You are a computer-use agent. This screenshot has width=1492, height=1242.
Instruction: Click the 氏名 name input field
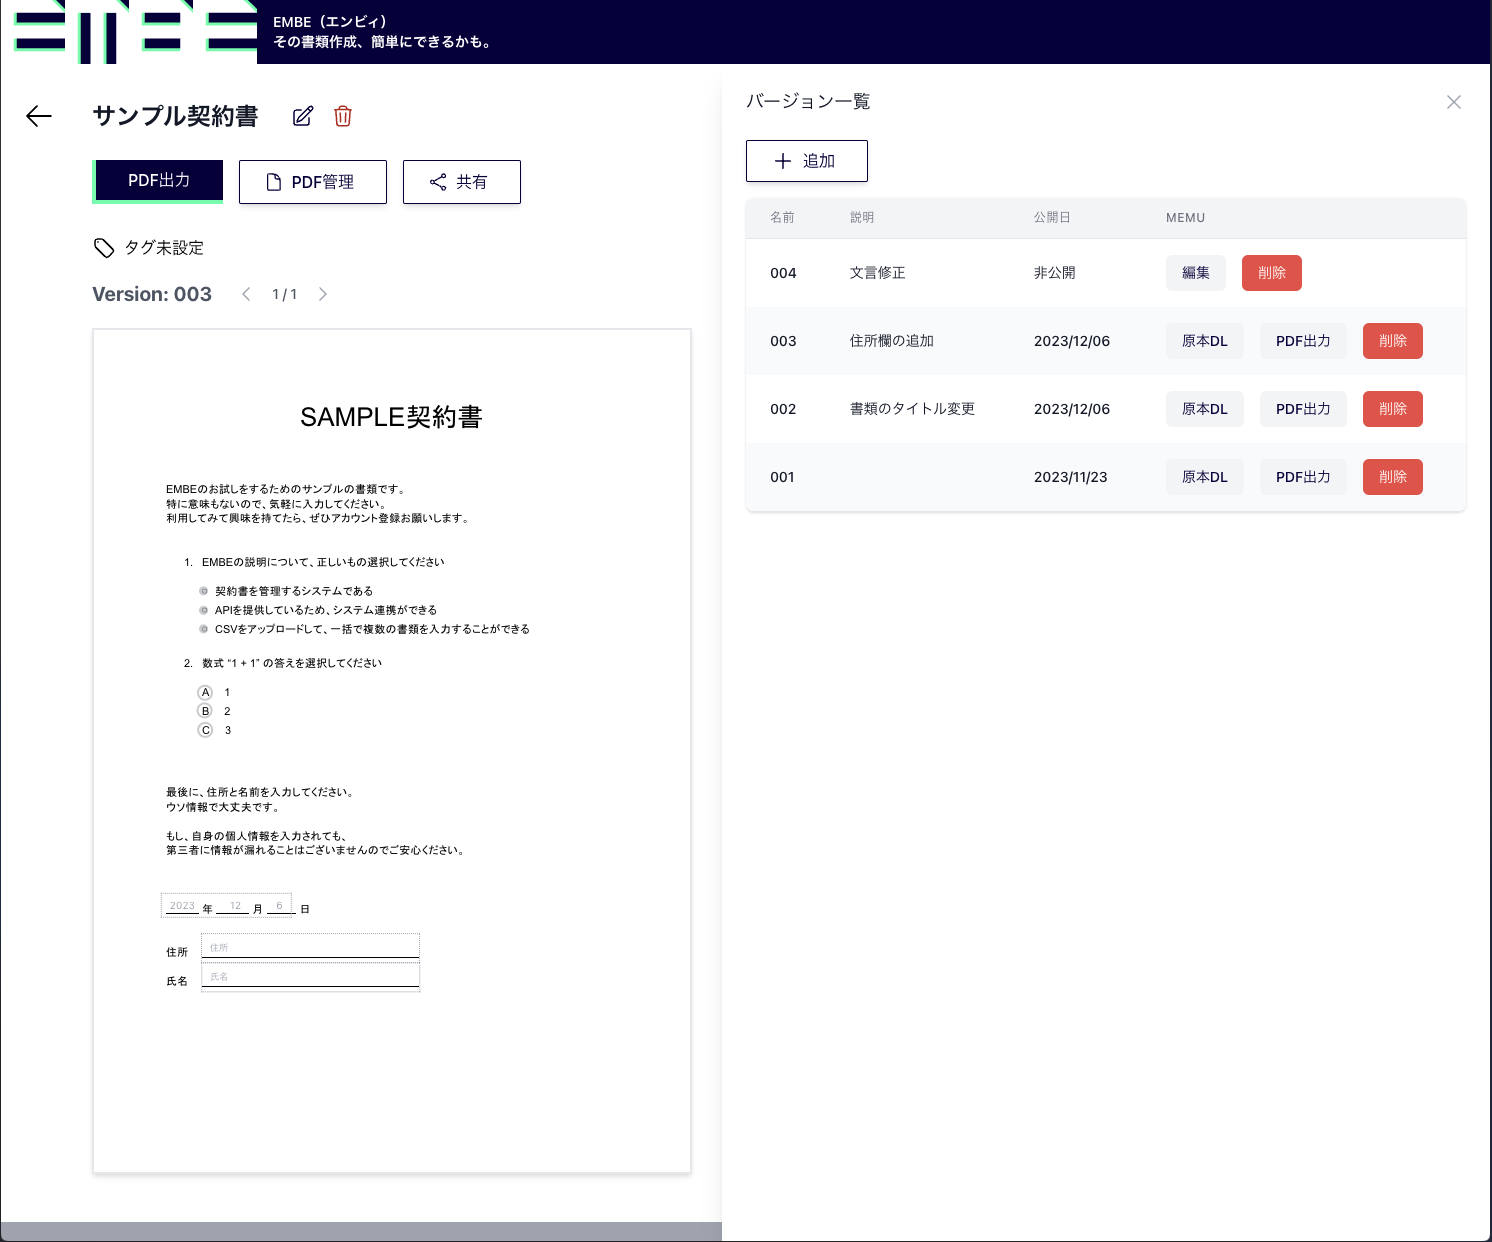pyautogui.click(x=310, y=976)
